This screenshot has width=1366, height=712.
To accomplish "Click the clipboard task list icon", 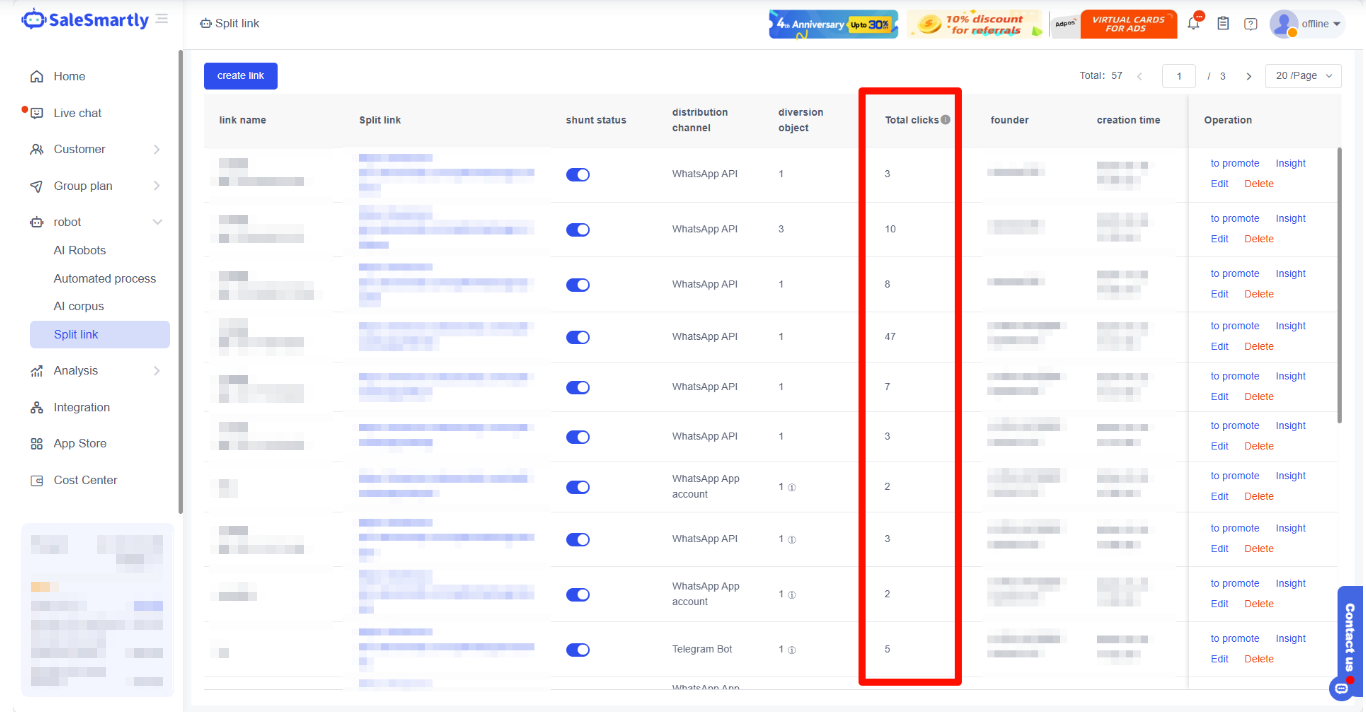I will [1222, 23].
